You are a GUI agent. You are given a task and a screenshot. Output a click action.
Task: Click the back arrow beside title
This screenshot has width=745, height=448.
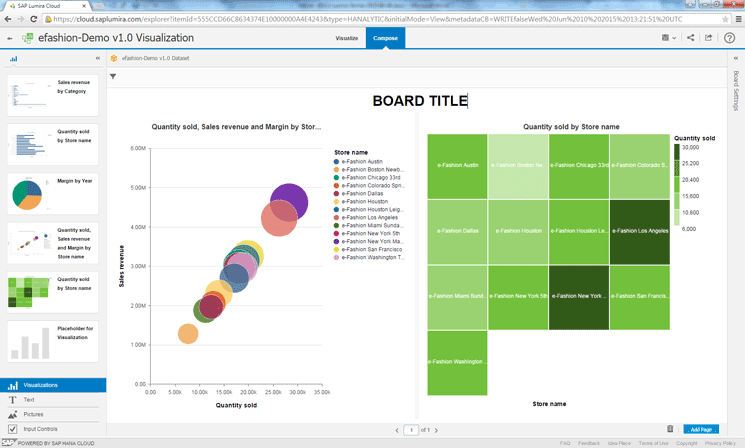(x=9, y=38)
